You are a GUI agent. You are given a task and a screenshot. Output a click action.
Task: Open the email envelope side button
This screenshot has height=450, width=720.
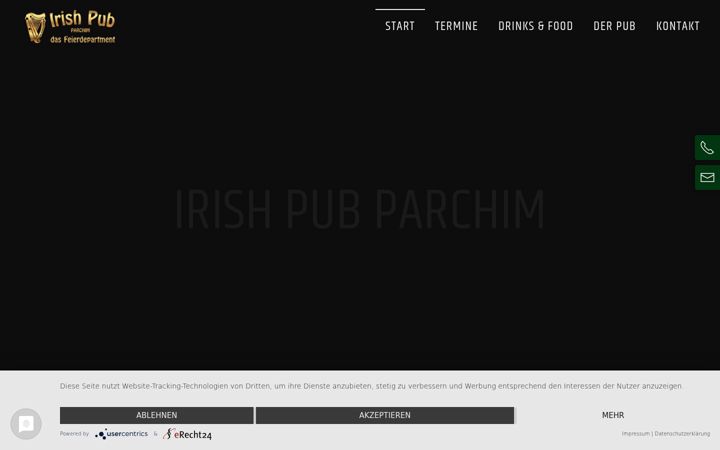(707, 178)
